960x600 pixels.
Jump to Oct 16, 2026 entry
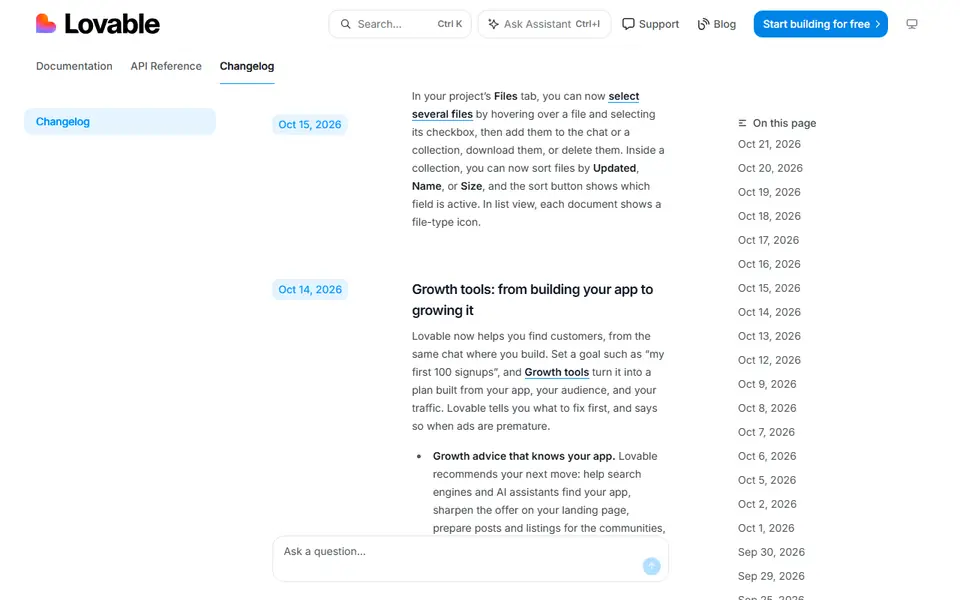point(769,264)
